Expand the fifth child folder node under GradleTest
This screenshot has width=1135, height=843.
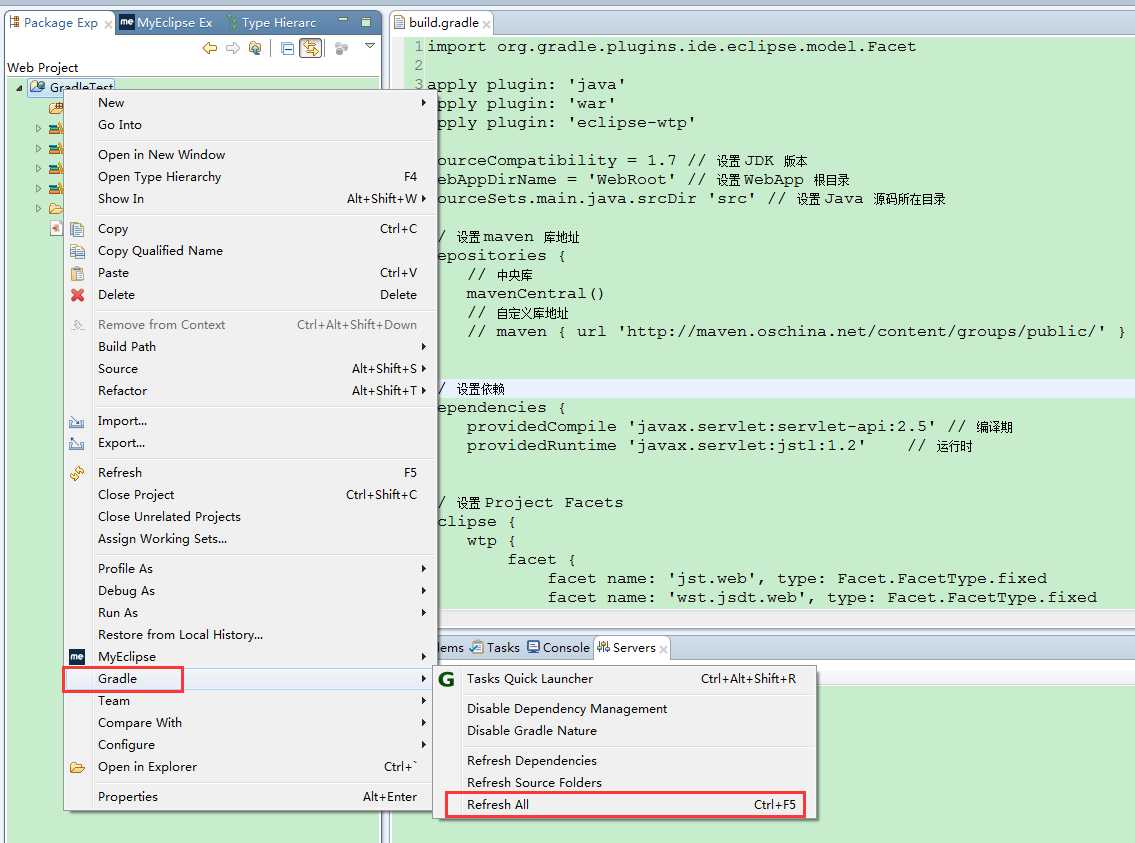38,208
